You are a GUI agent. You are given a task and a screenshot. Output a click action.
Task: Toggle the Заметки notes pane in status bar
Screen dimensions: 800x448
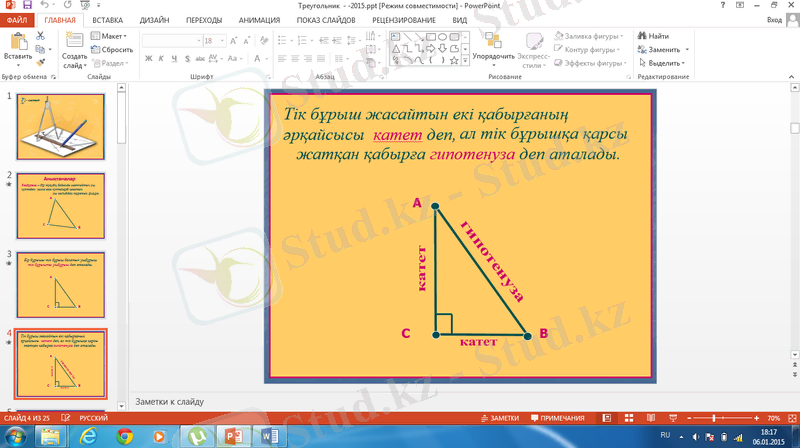(500, 417)
